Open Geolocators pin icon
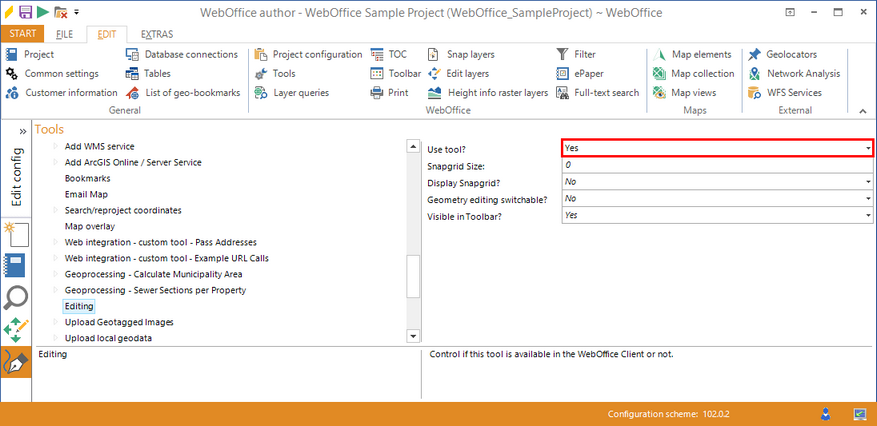The height and width of the screenshot is (426, 877). click(x=755, y=54)
